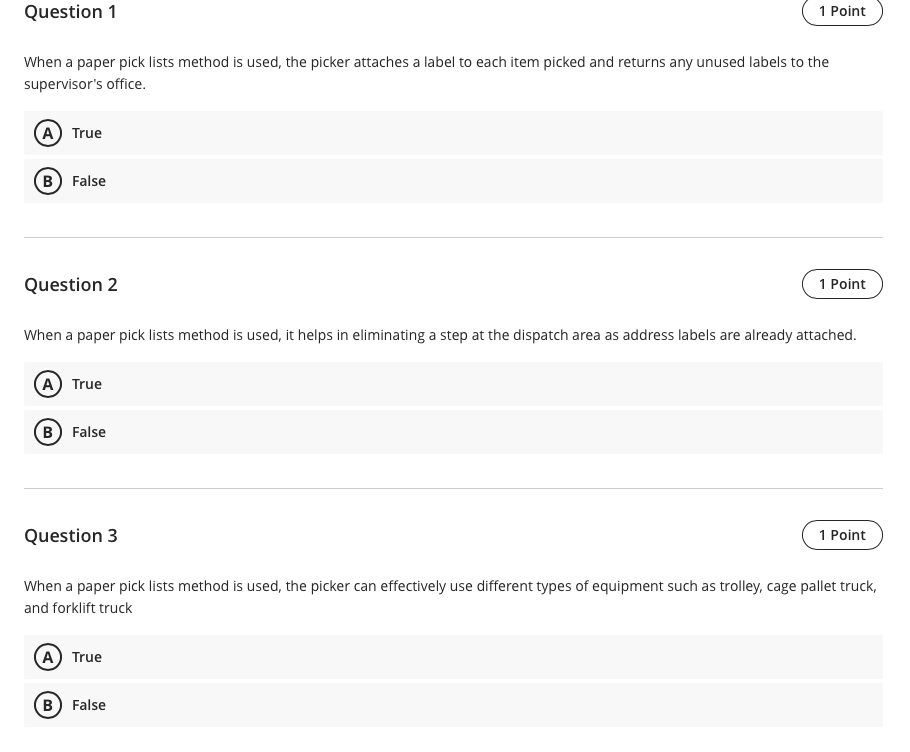Select False for Question 3
The width and height of the screenshot is (910, 752).
coord(88,705)
